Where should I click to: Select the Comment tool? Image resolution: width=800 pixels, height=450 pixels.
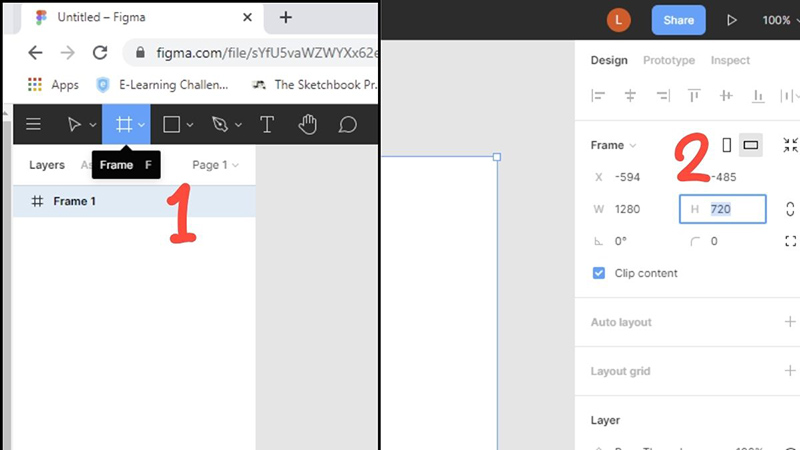(x=347, y=124)
